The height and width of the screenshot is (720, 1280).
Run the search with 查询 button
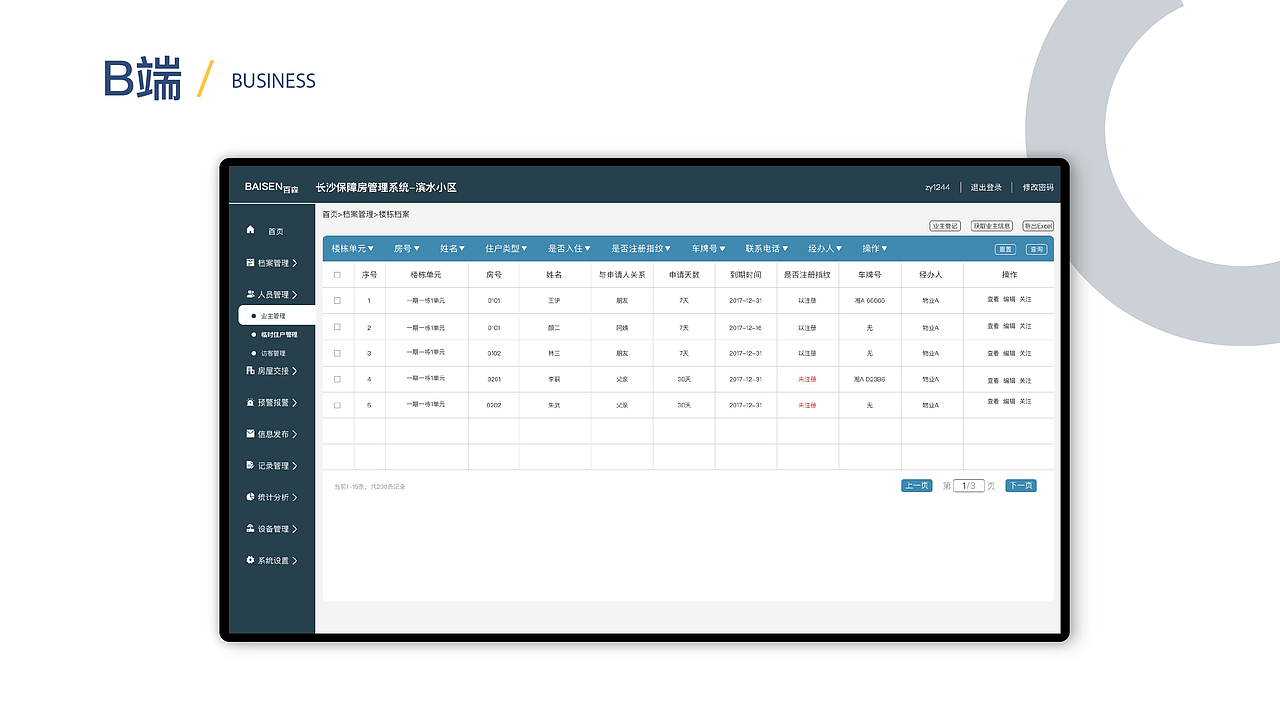(1036, 249)
